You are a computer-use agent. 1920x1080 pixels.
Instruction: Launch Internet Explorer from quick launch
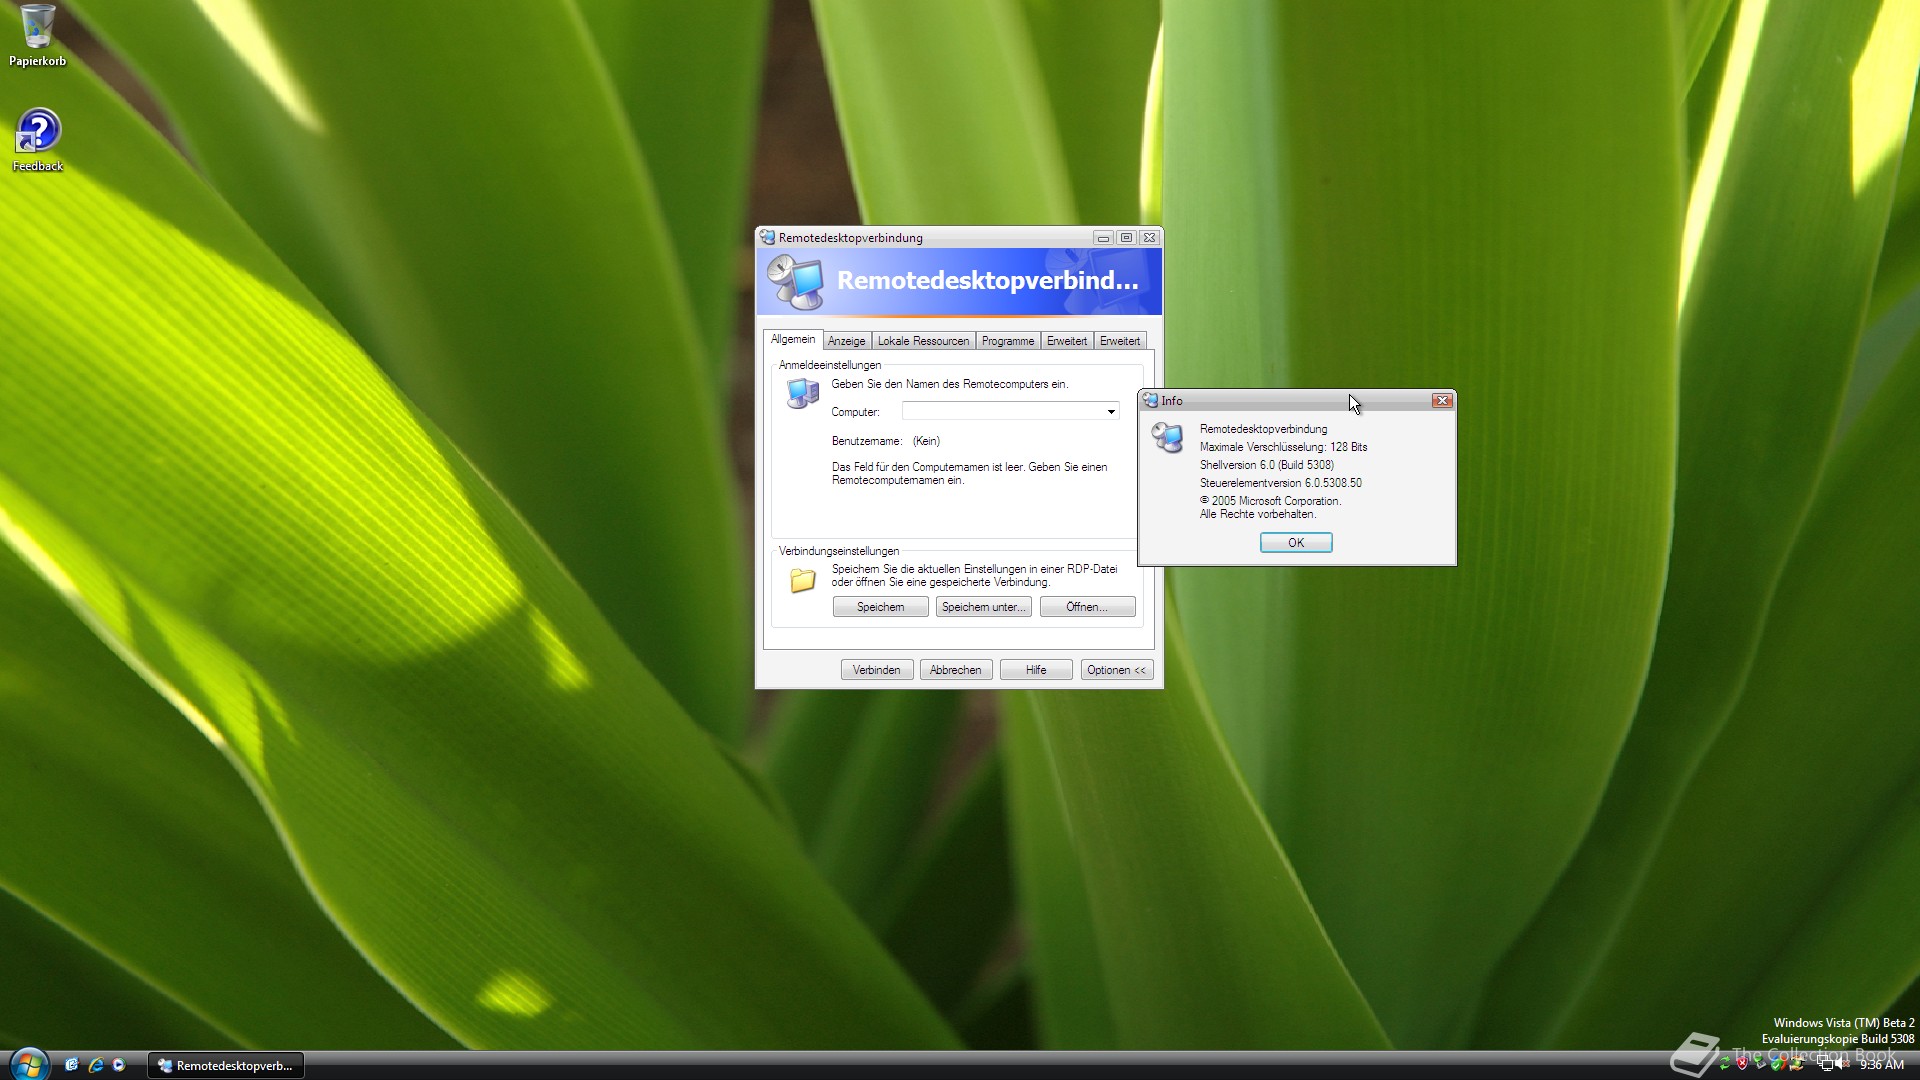pyautogui.click(x=96, y=1065)
